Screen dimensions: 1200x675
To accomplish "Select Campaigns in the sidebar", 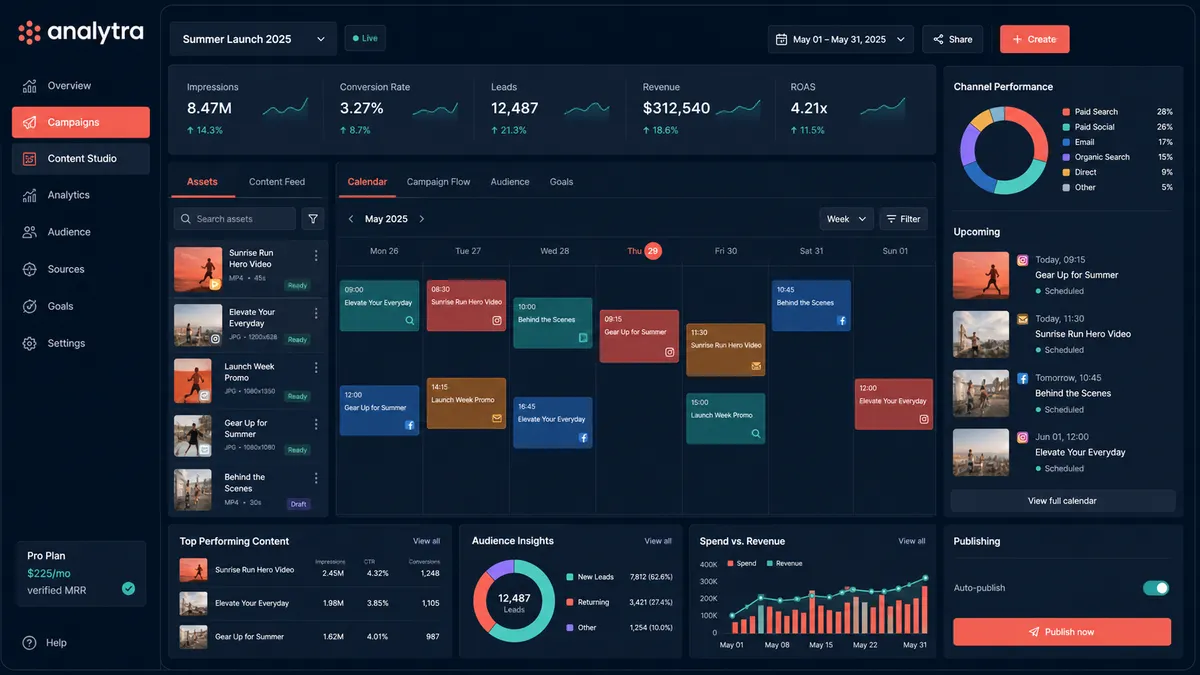I will [81, 122].
